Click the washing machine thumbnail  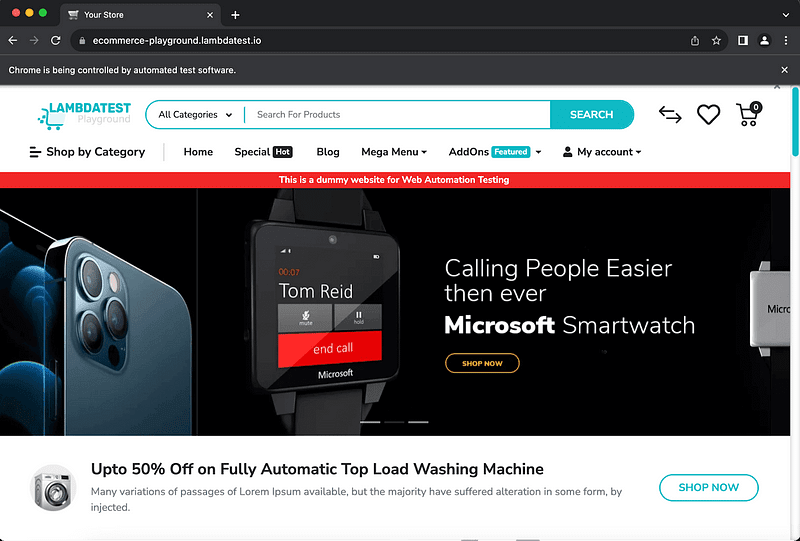[x=53, y=487]
